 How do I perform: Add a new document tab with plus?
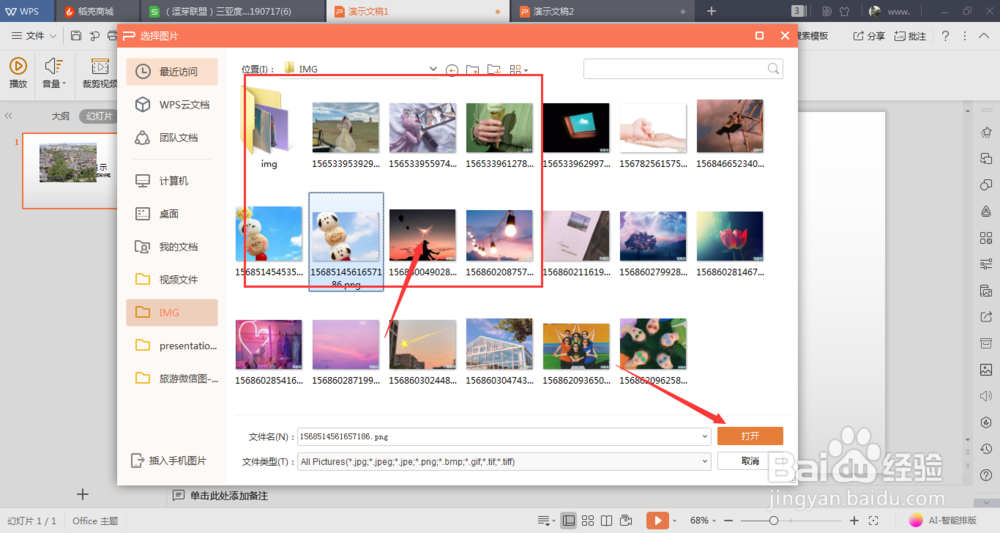tap(712, 11)
